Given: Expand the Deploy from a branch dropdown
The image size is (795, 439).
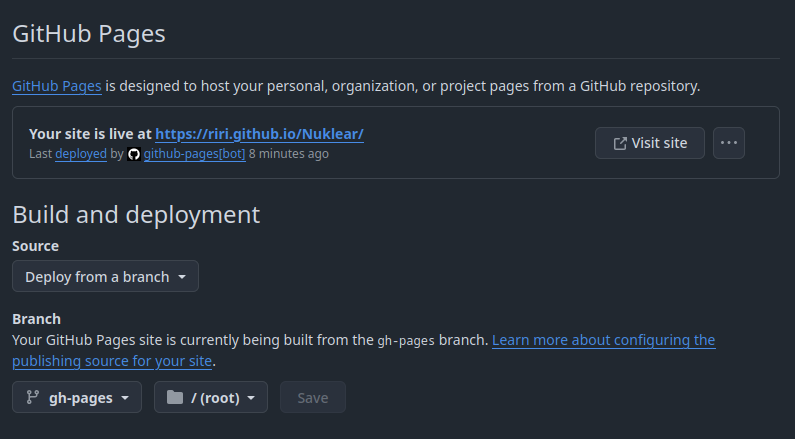Looking at the screenshot, I should click(105, 276).
